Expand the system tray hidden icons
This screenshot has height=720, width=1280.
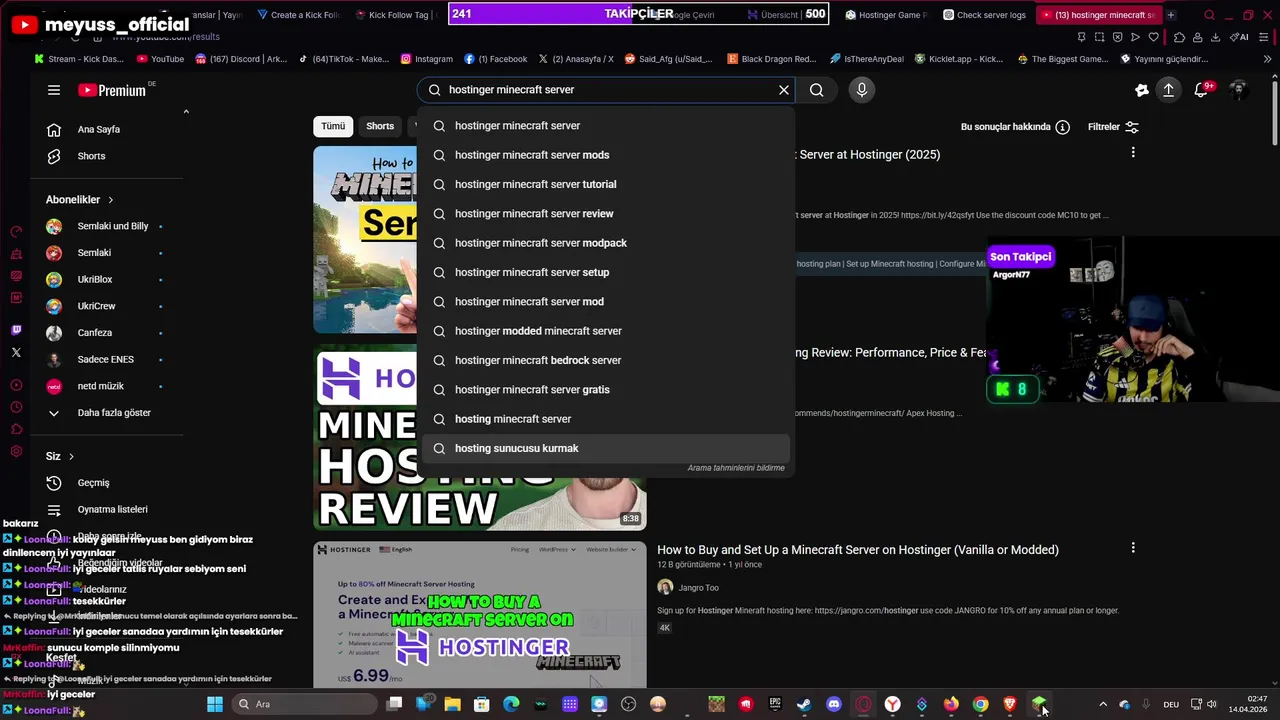1103,704
